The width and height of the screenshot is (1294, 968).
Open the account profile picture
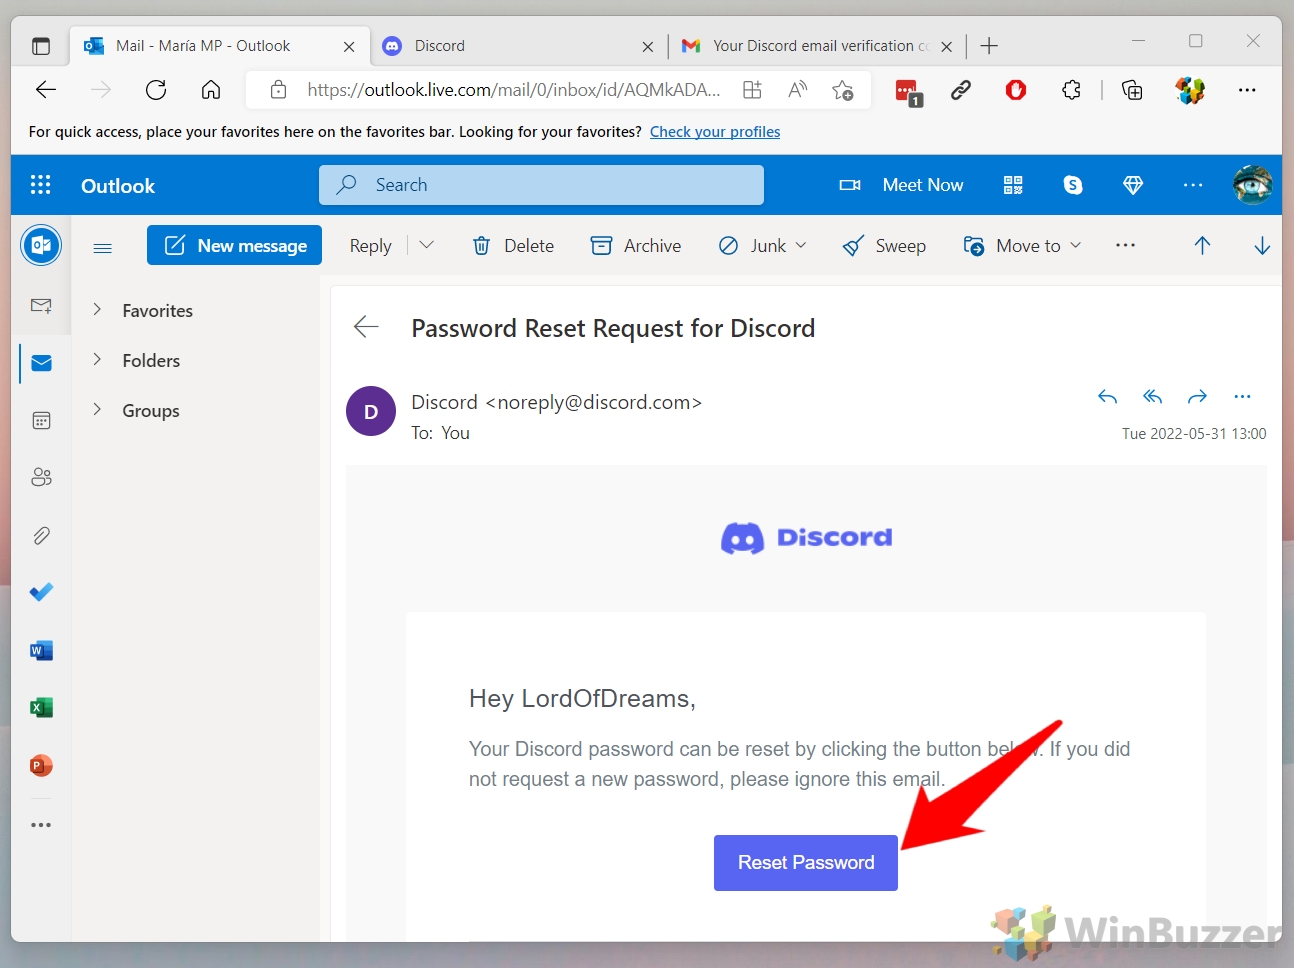click(1252, 185)
